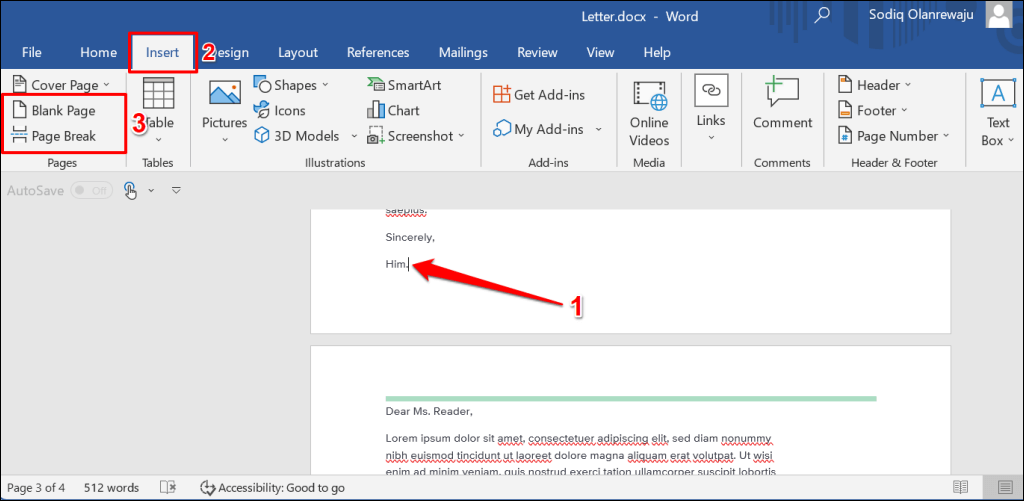Open the Header dropdown
This screenshot has width=1024, height=501.
click(x=868, y=85)
